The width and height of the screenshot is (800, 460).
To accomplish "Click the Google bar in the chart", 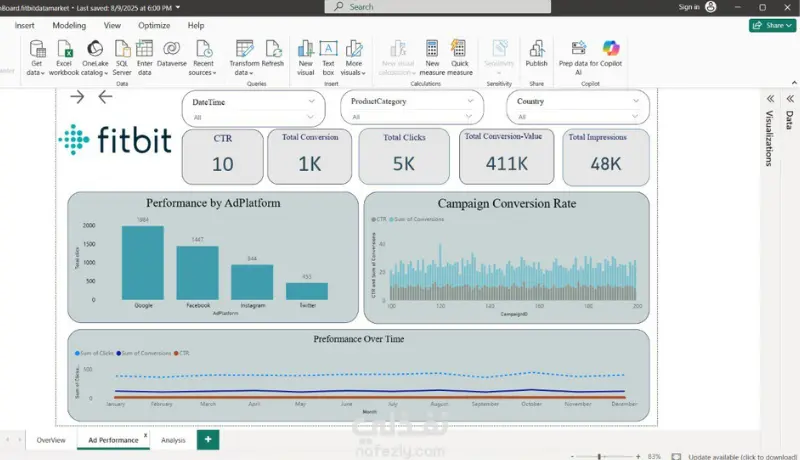I will 143,263.
